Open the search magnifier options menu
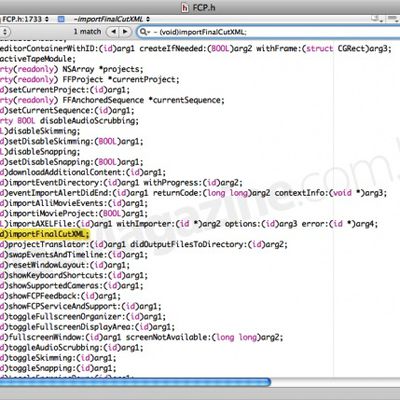This screenshot has width=400, height=400. [145, 32]
